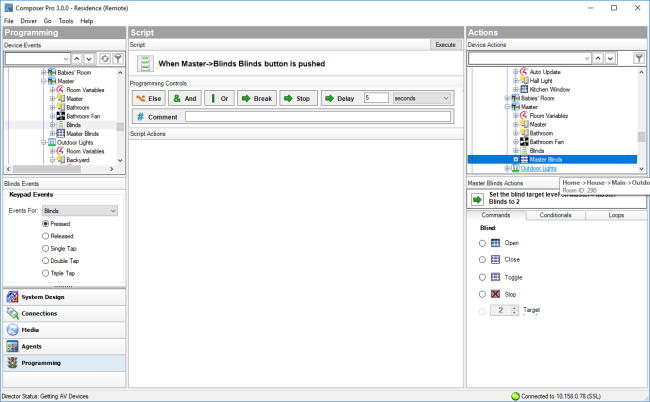The width and height of the screenshot is (650, 402).
Task: Click the Or programming control button
Action: pos(219,98)
